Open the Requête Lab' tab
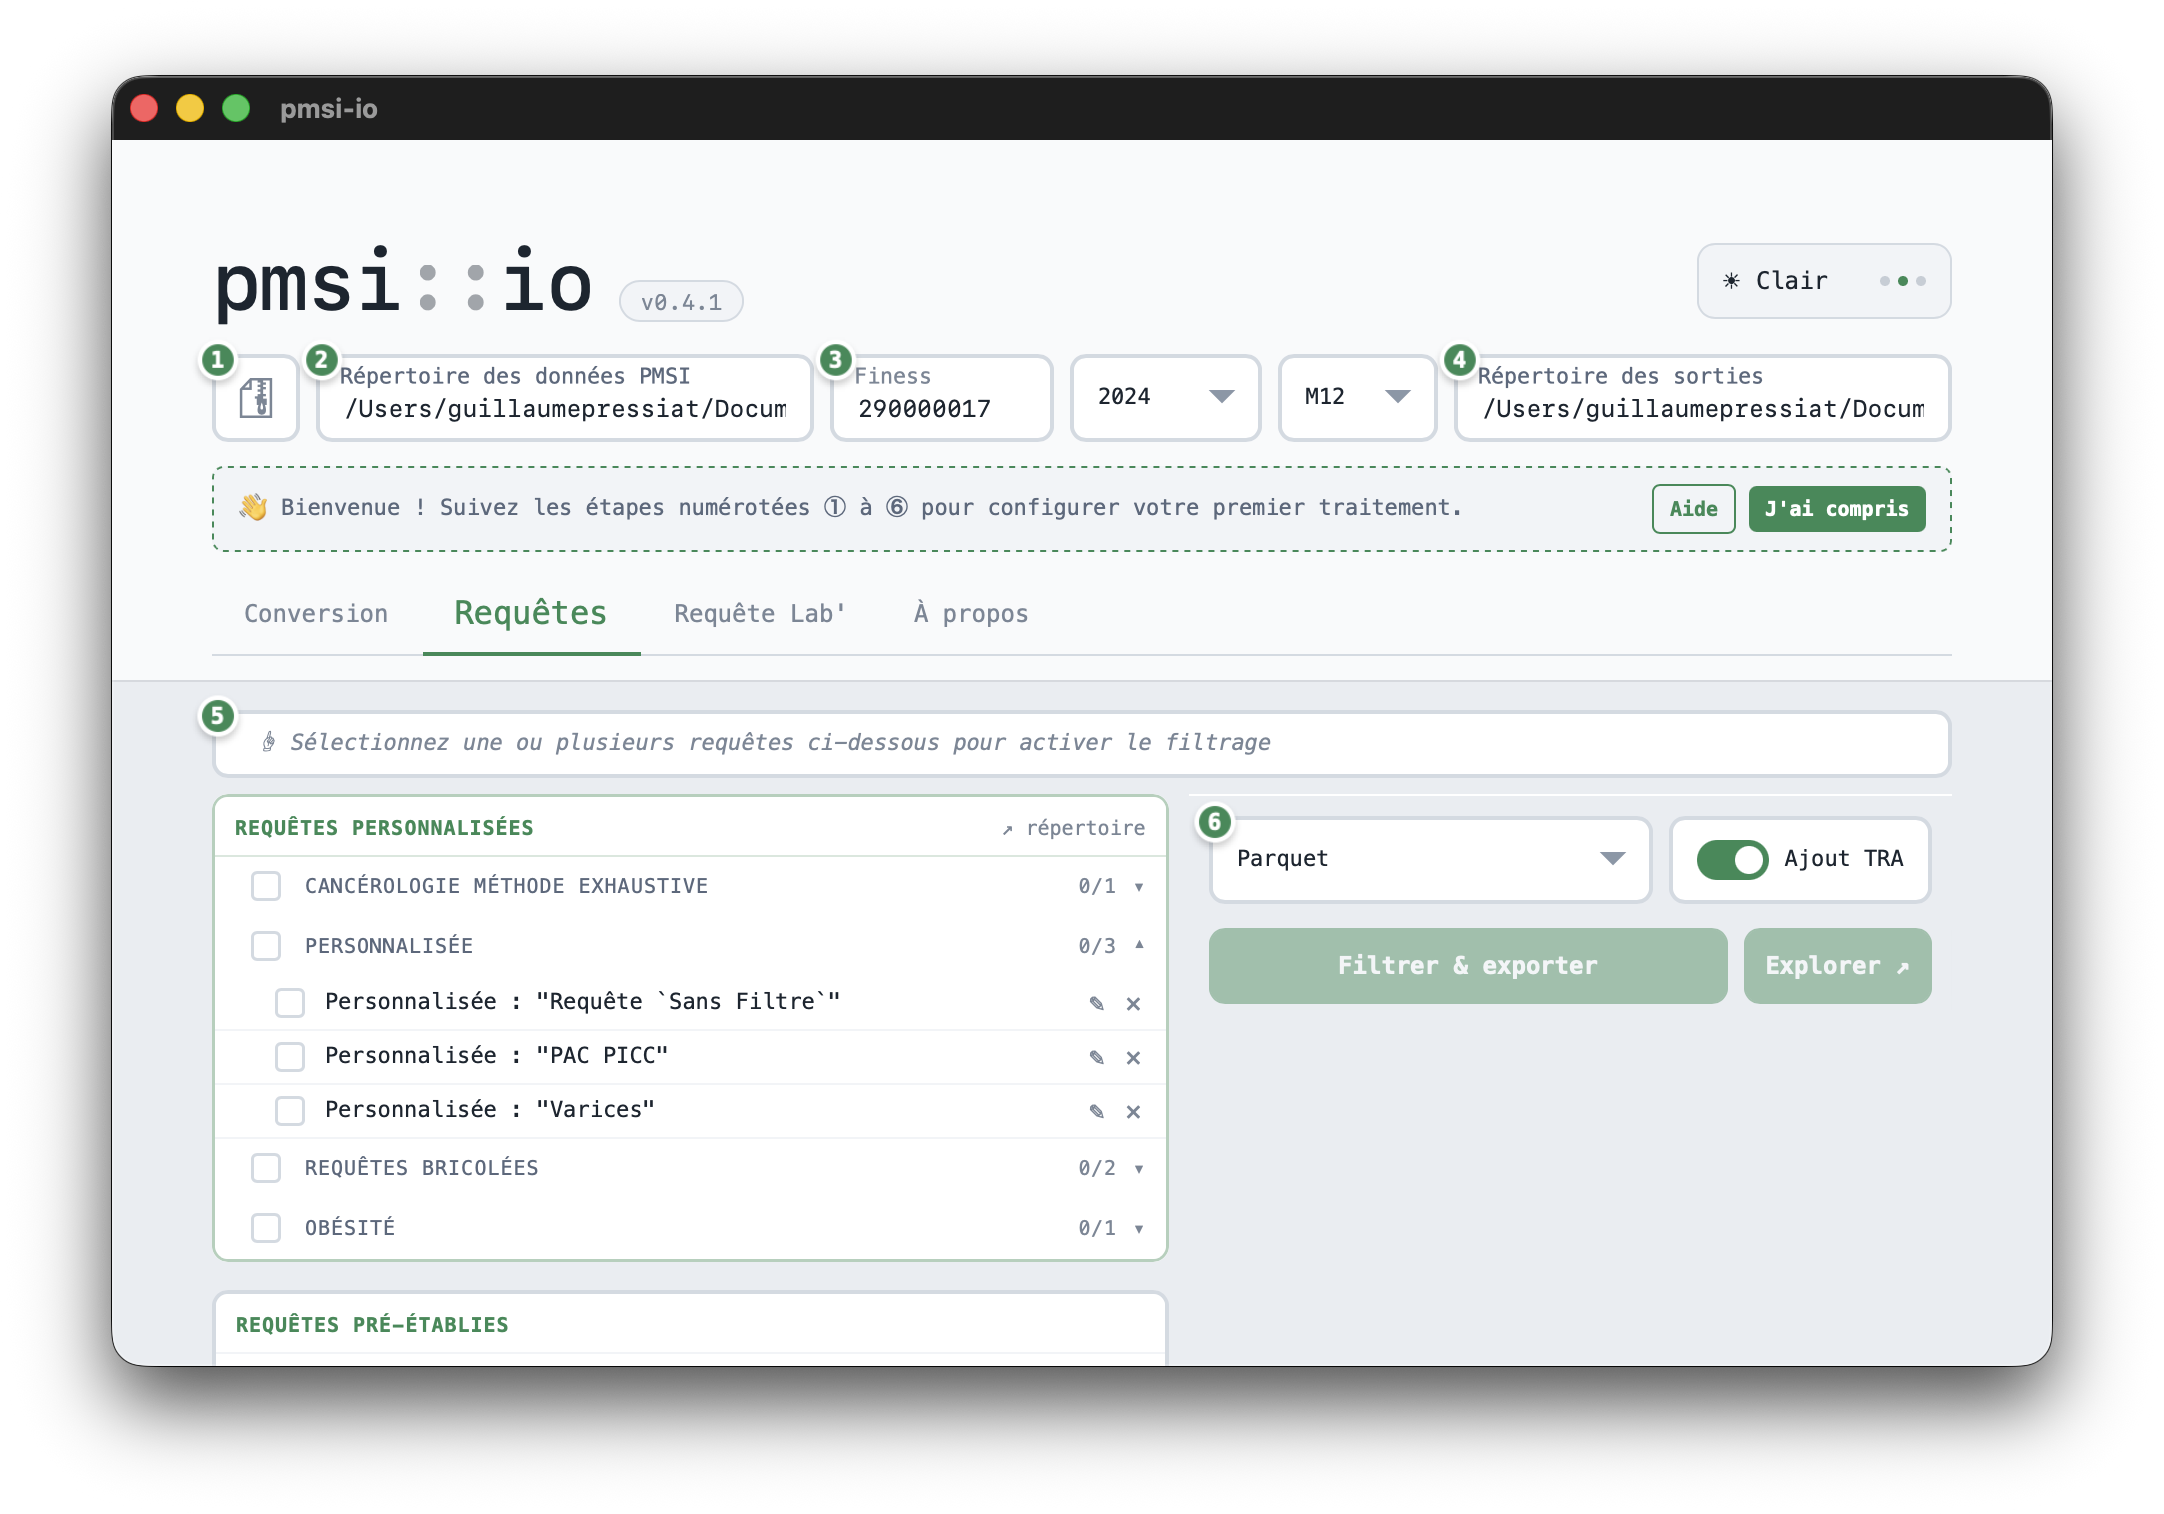 (760, 614)
